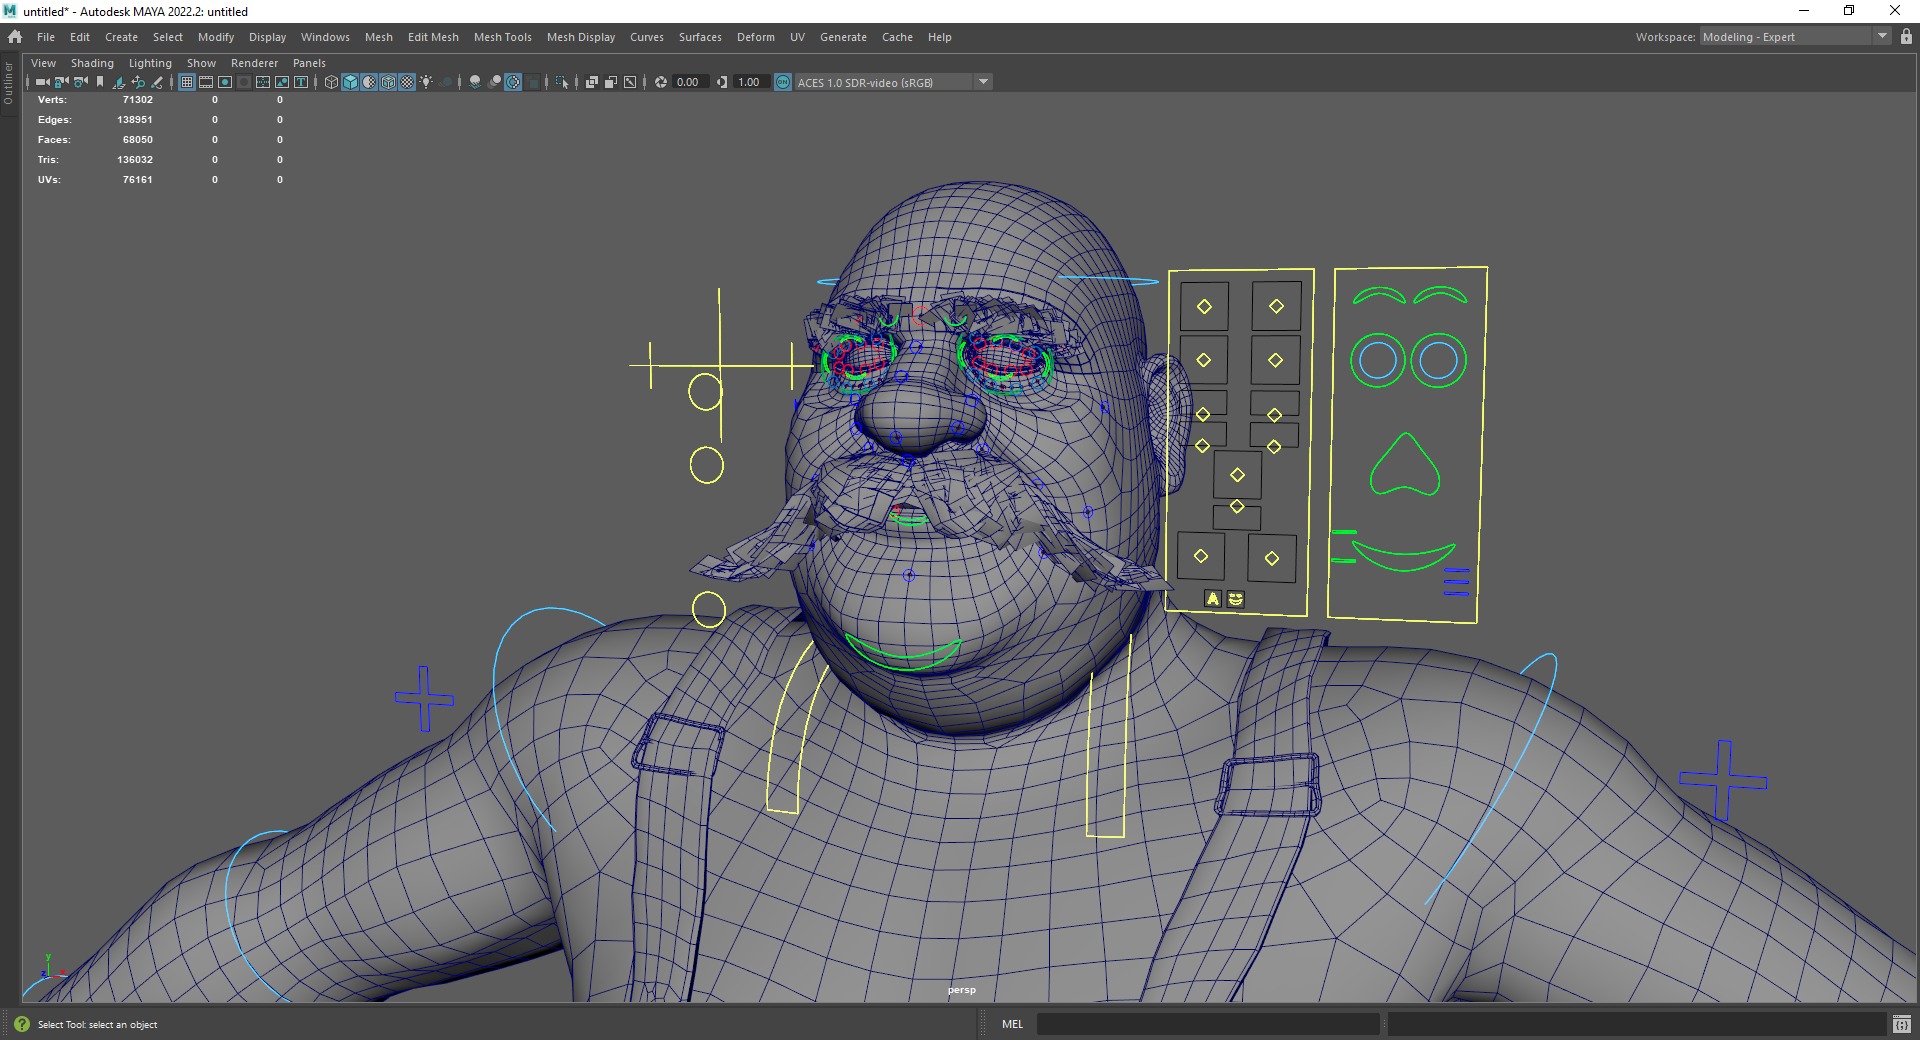Toggle the Field Chart display

point(263,82)
